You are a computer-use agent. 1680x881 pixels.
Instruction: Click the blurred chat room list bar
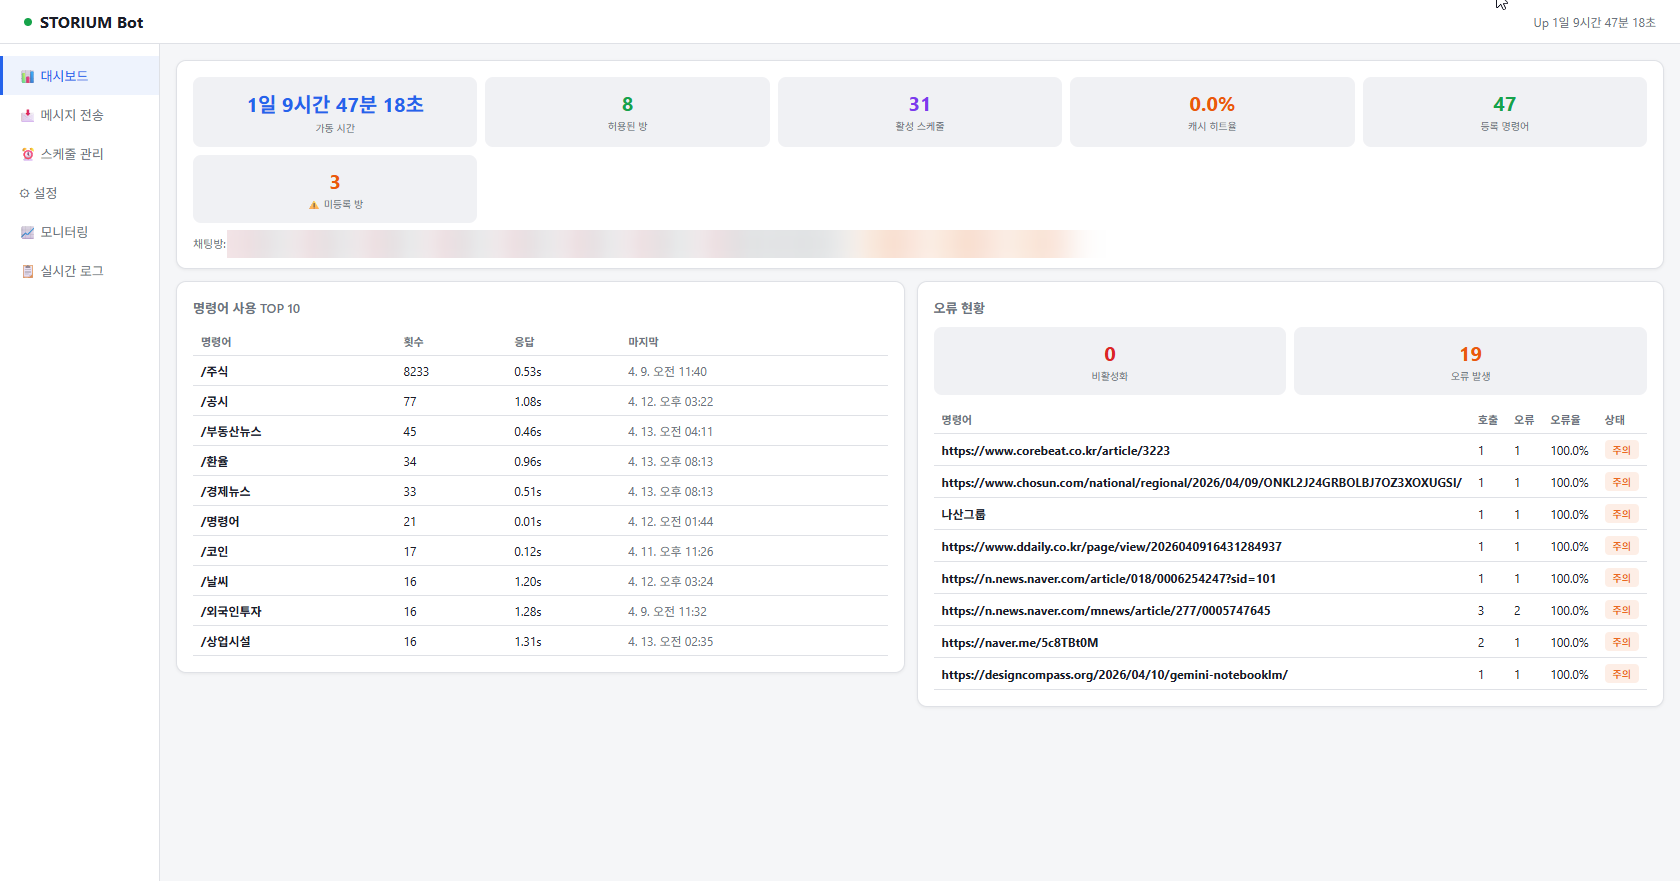[x=660, y=244]
